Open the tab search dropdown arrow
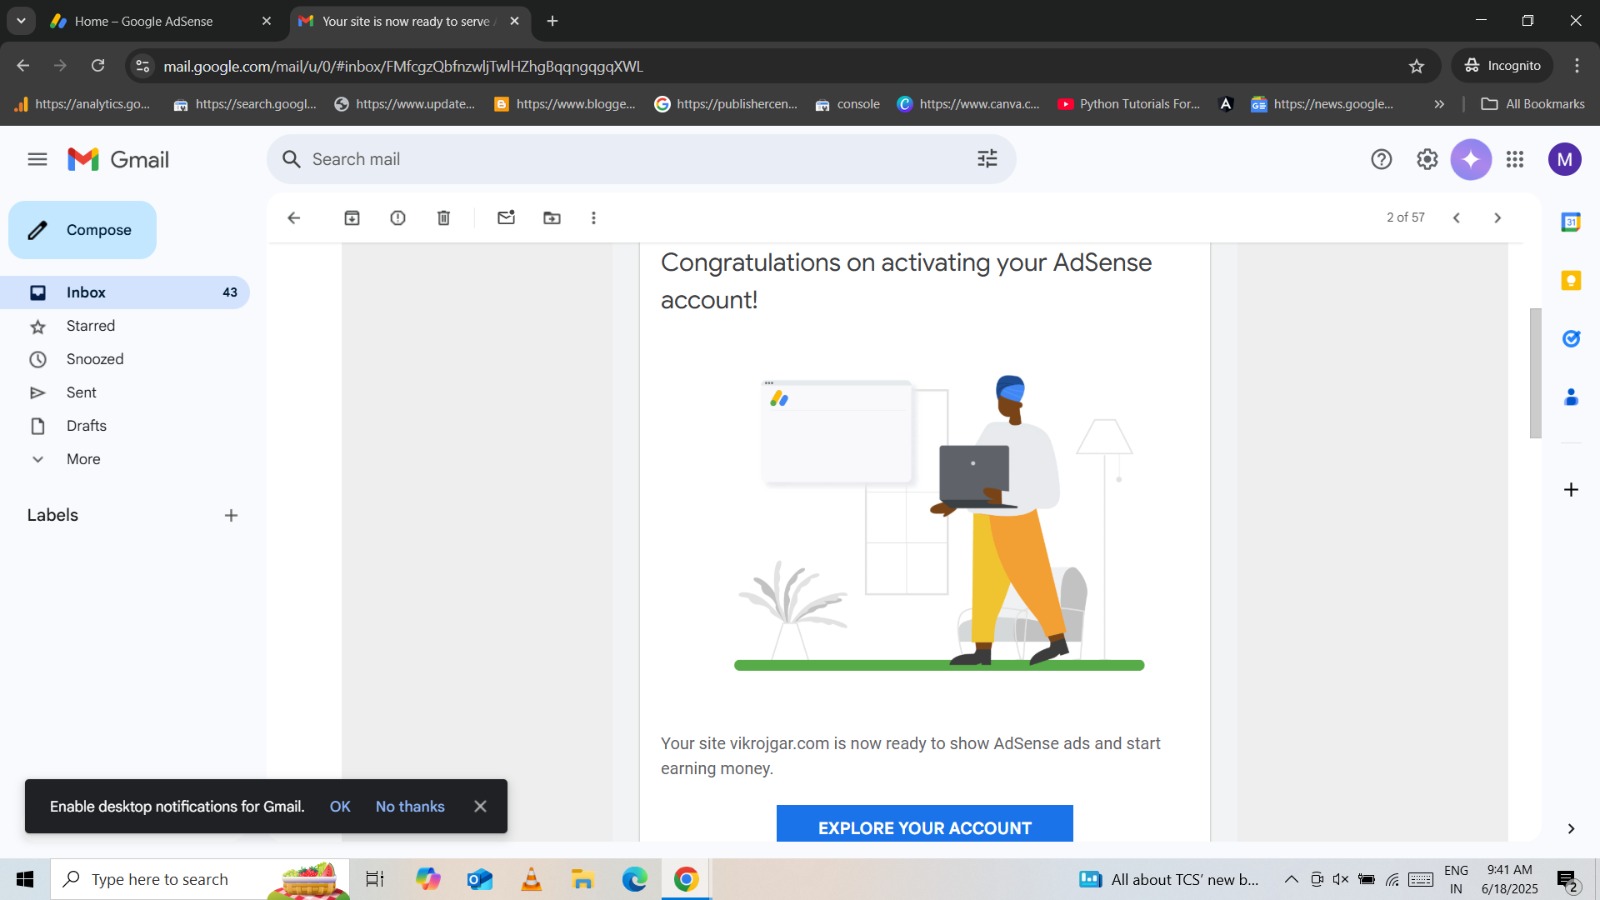Screen dimensions: 1600x900 click(x=20, y=21)
